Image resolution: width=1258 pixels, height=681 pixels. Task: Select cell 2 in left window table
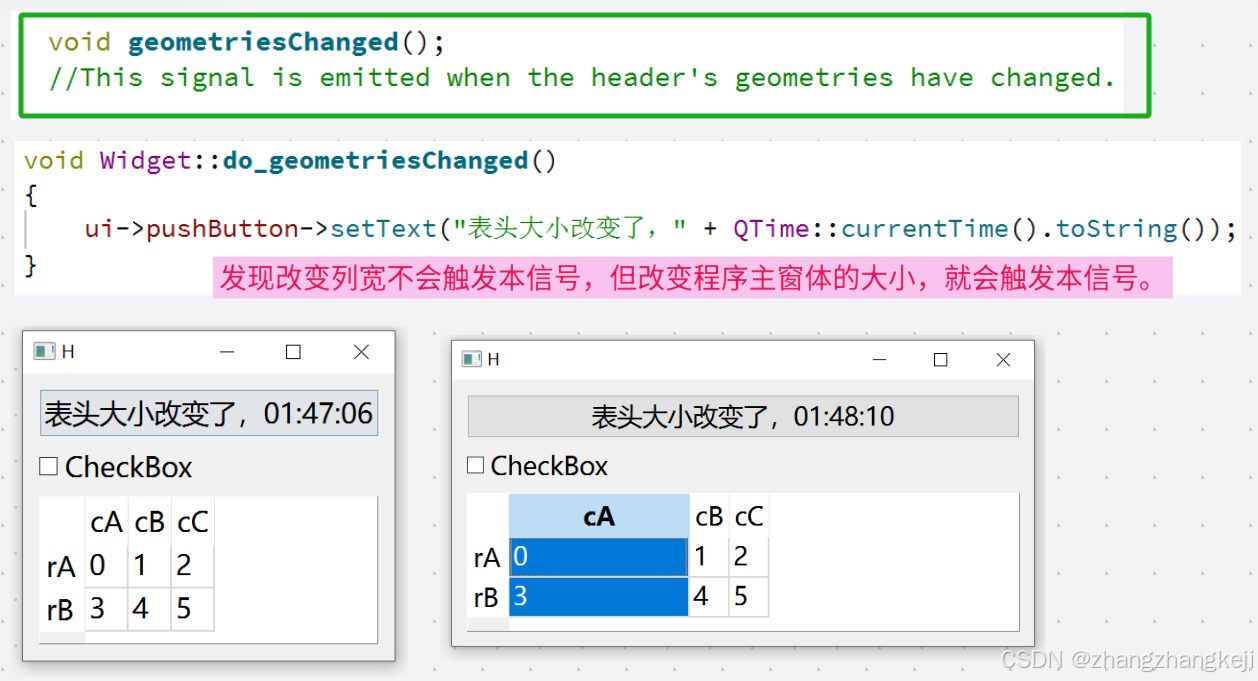click(x=193, y=566)
